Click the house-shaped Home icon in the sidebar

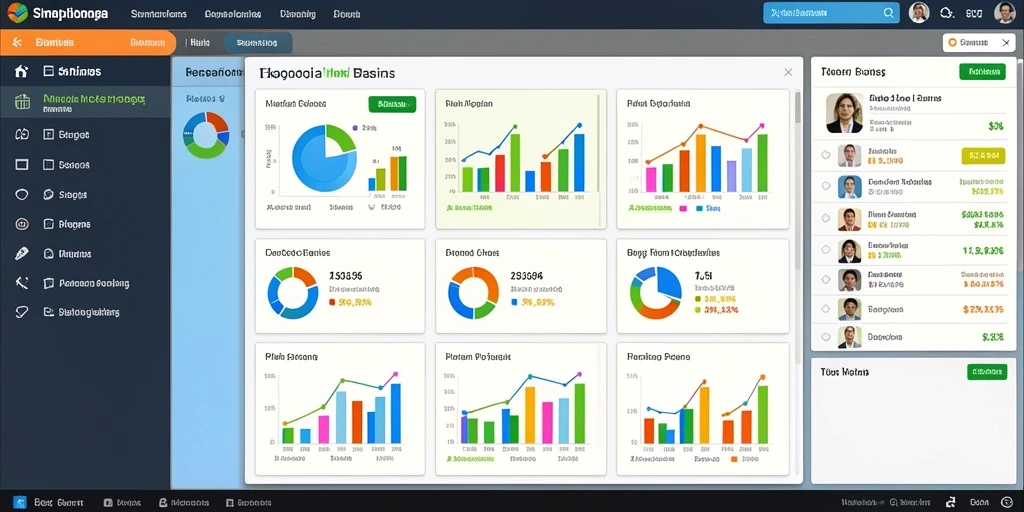tap(22, 71)
